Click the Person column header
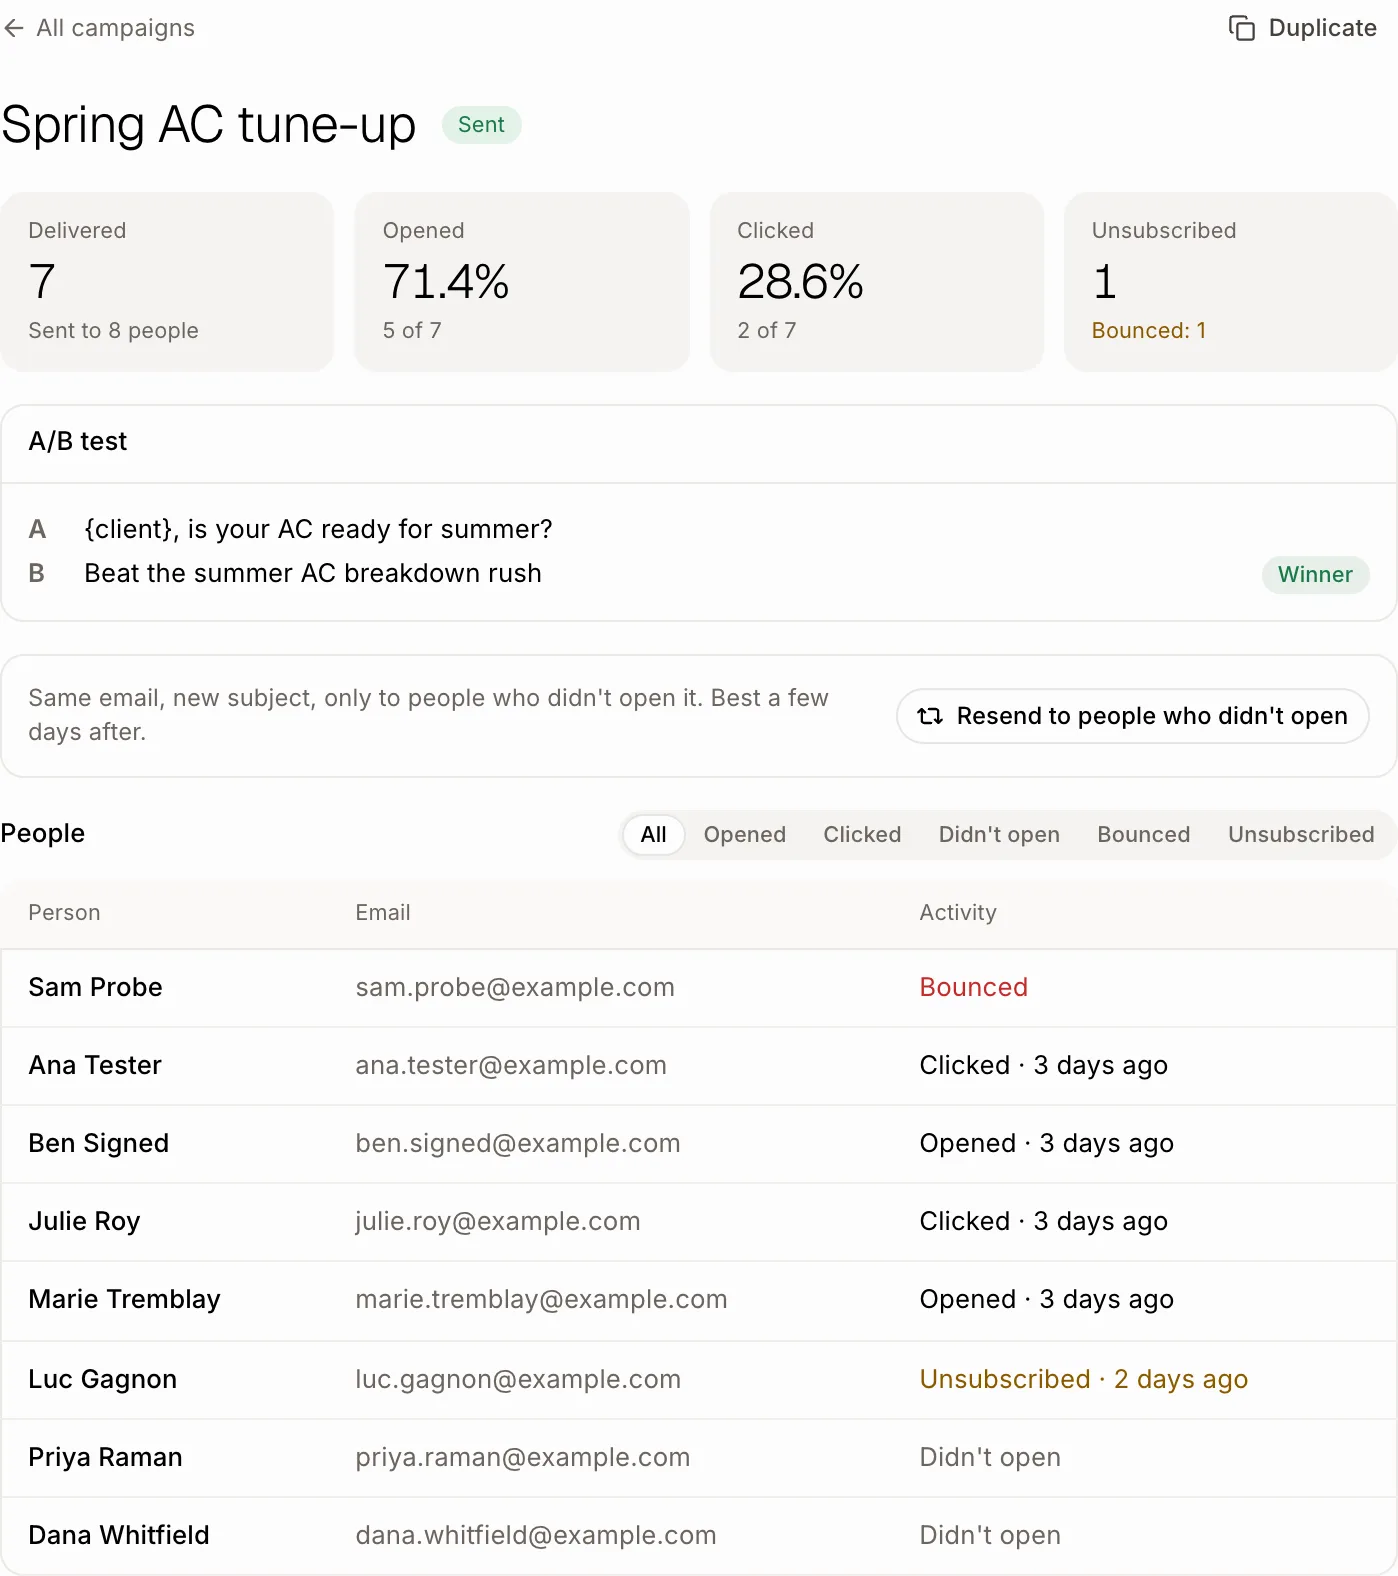 [64, 913]
